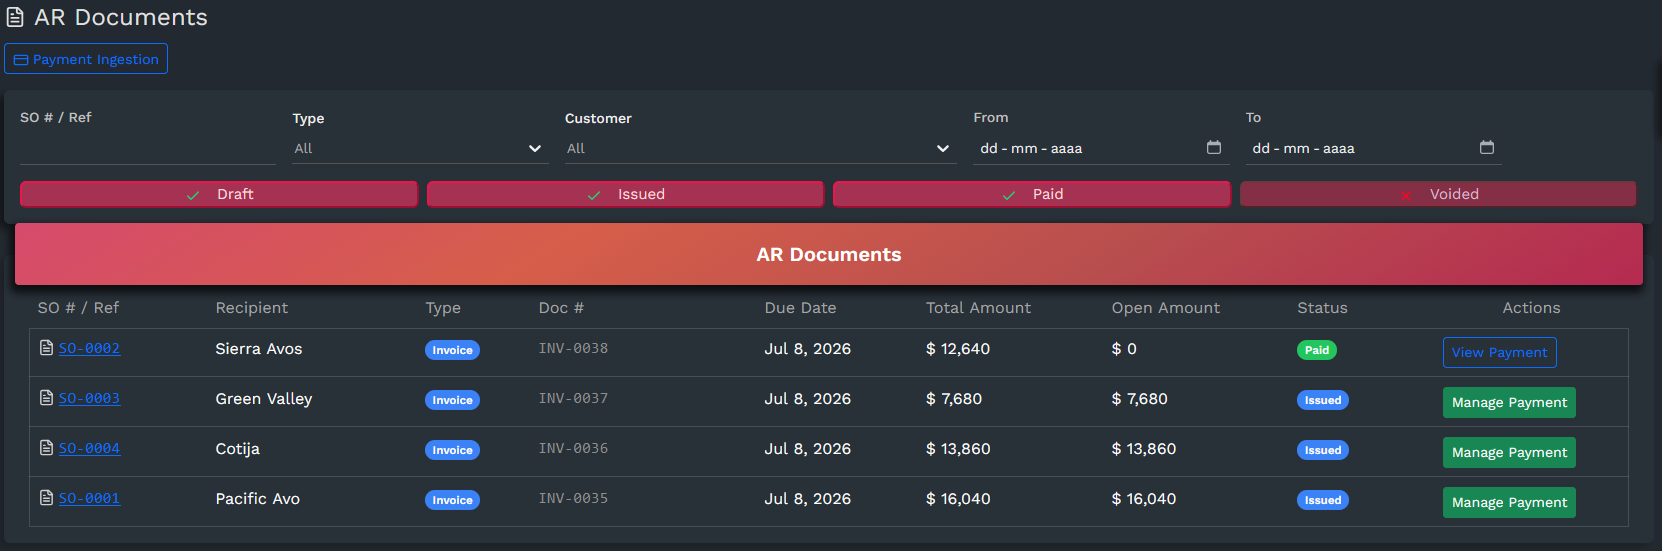Focus the SO # / Ref search field

(x=148, y=149)
